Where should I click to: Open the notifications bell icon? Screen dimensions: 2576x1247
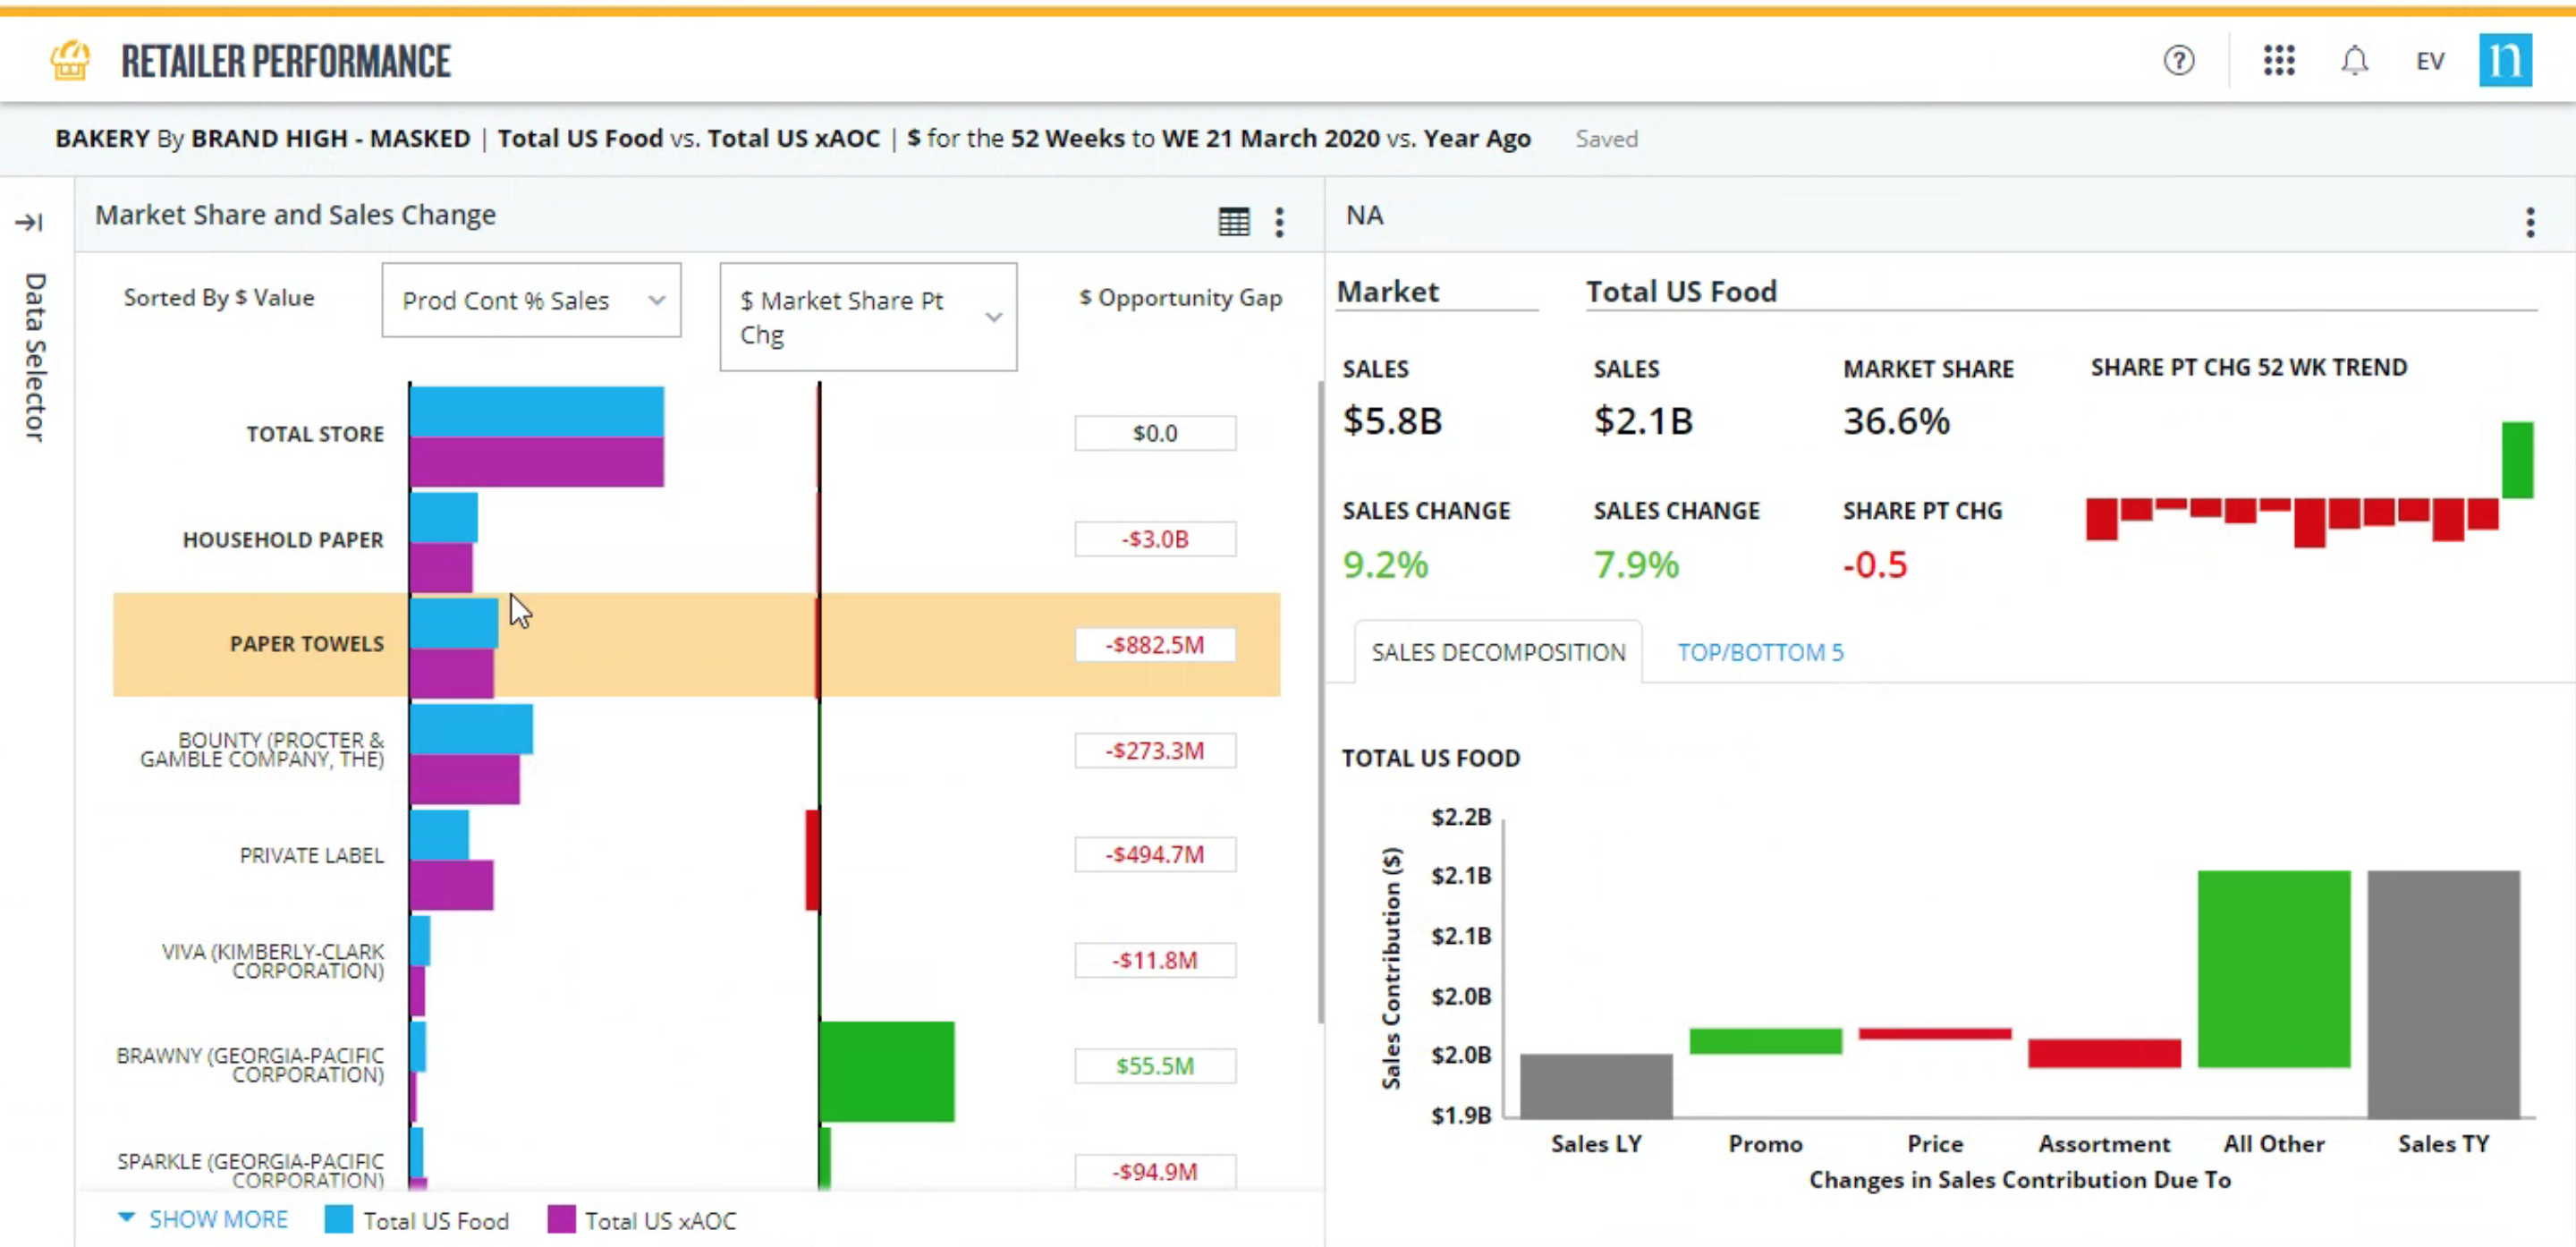point(2355,61)
